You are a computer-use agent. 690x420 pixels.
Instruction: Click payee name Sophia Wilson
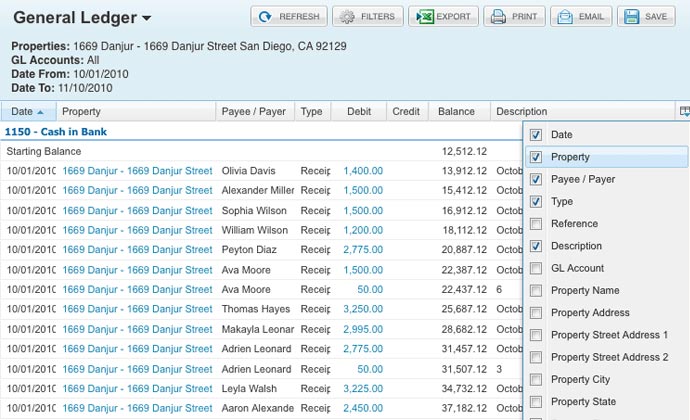point(254,210)
